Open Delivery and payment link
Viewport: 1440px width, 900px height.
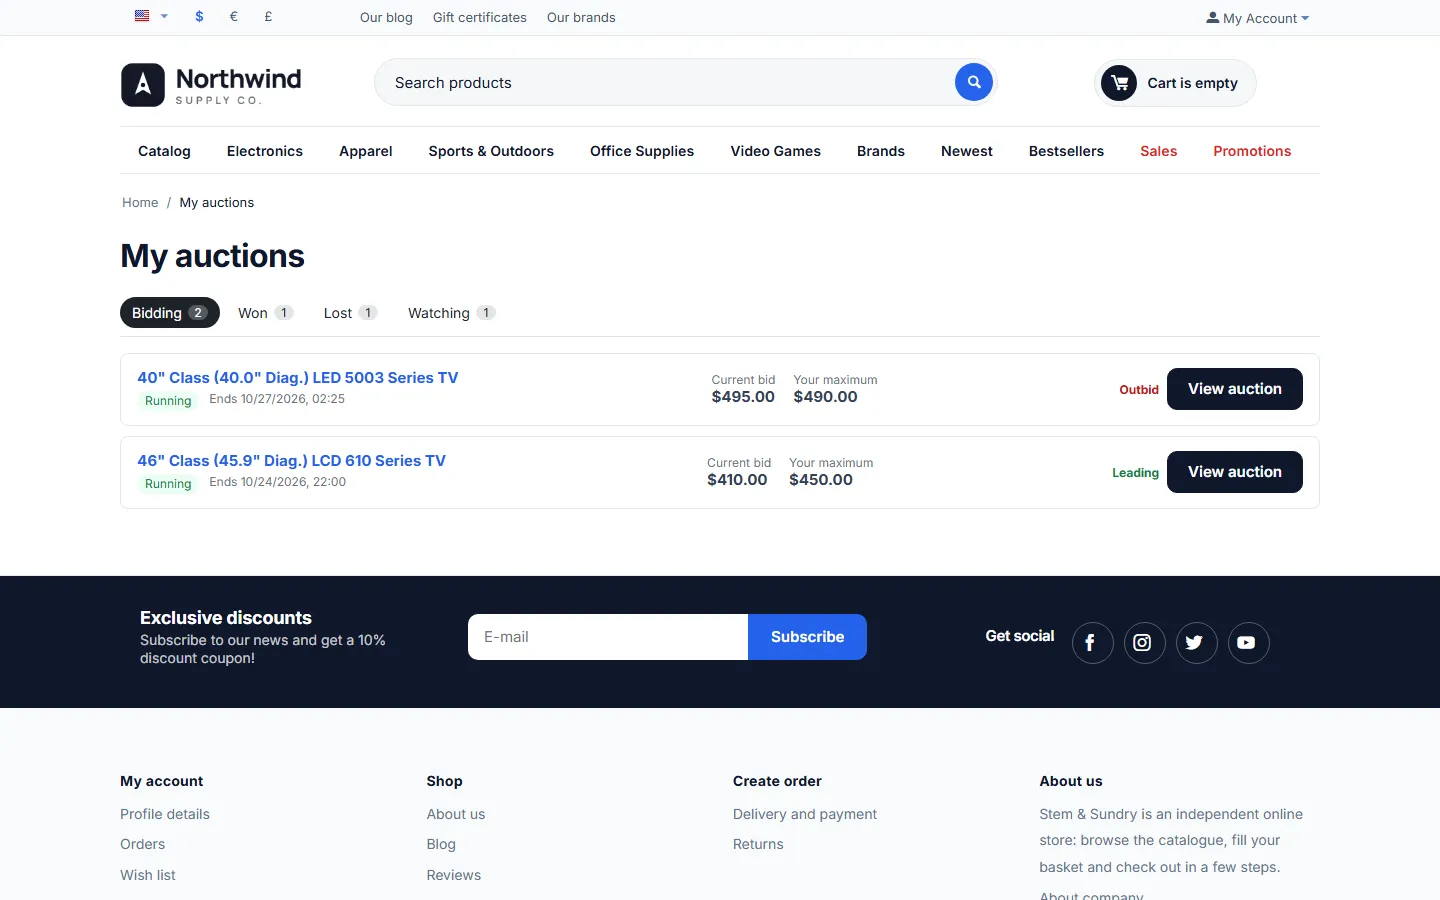pyautogui.click(x=805, y=814)
